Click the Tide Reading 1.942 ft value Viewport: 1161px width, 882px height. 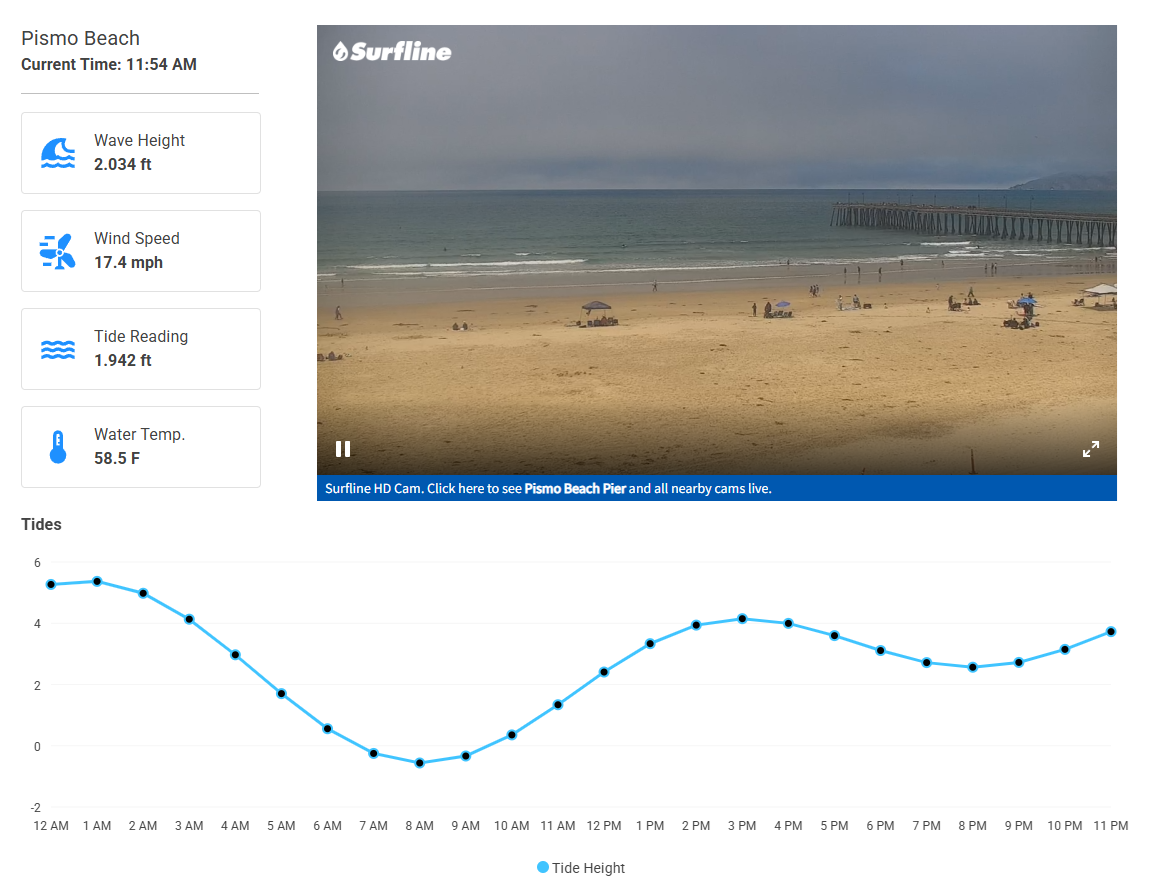coord(123,361)
